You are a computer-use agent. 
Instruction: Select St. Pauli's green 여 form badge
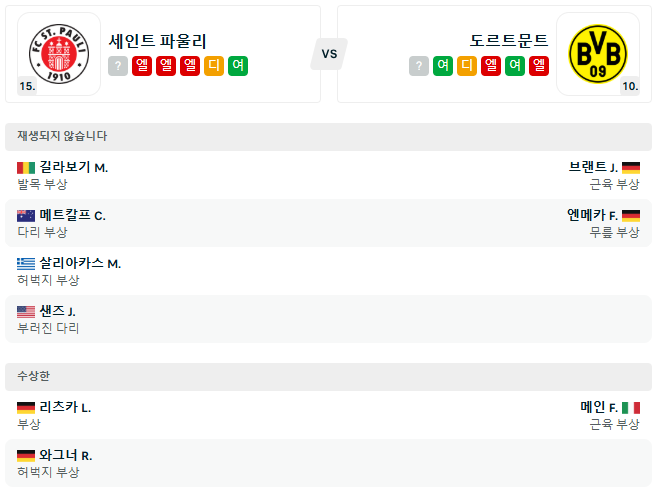click(x=238, y=66)
